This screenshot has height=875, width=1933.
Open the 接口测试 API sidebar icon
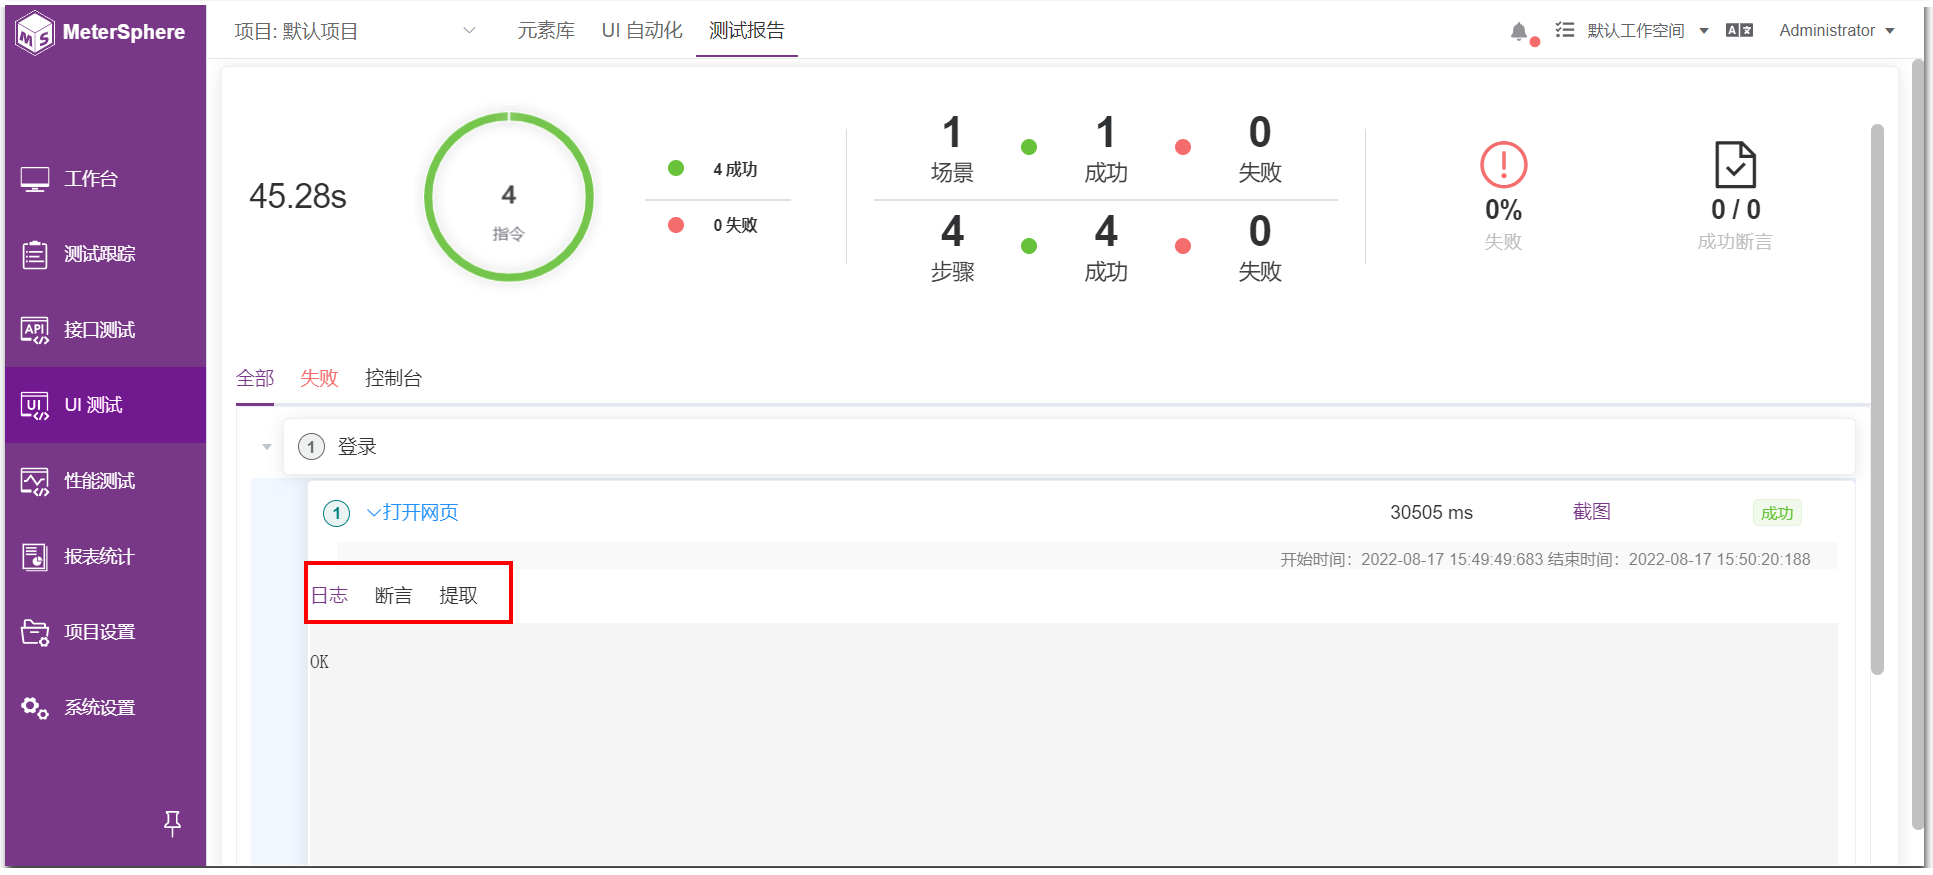35,330
